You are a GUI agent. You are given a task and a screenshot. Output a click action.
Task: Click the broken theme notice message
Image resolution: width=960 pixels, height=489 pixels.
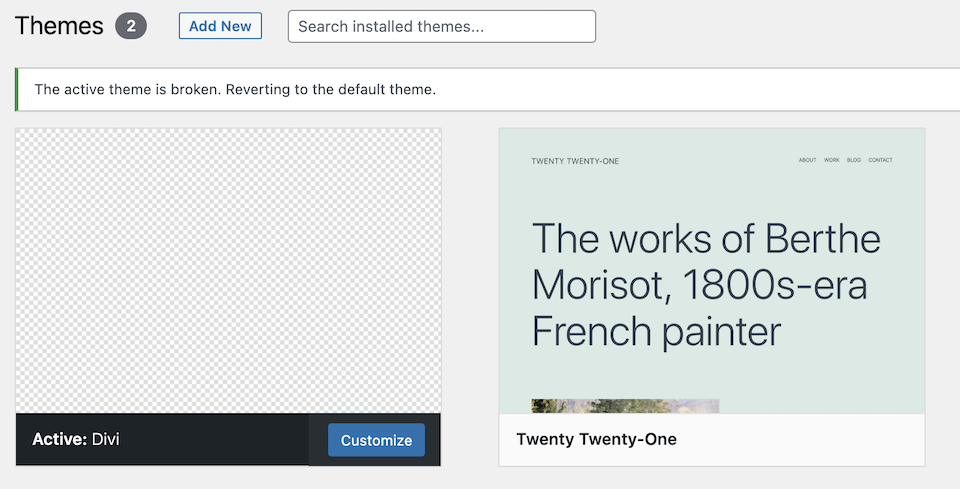point(235,90)
